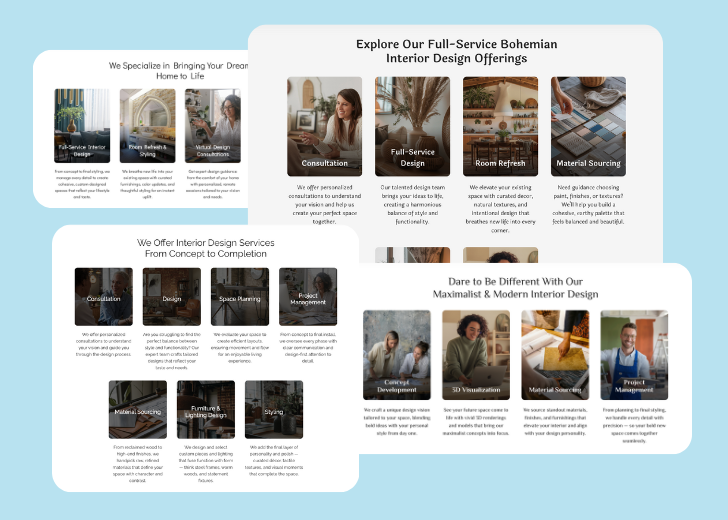The height and width of the screenshot is (520, 728).
Task: Select the Room Refresh & Styling card
Action: [x=148, y=126]
